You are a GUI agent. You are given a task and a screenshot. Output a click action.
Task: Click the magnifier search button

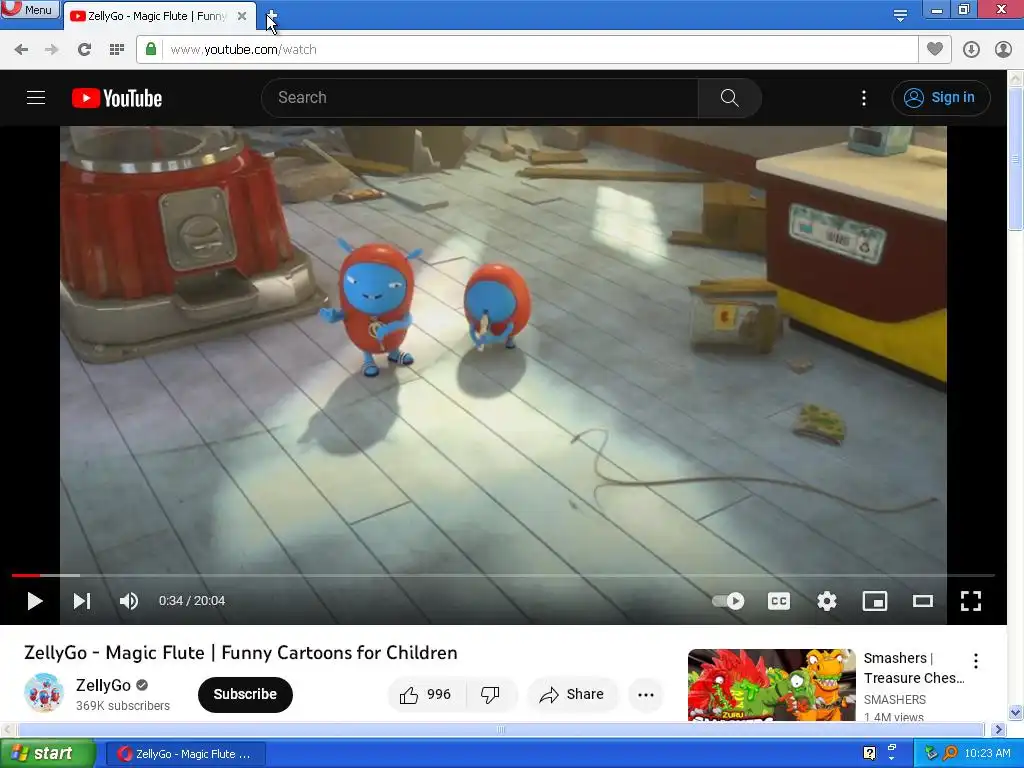coord(729,98)
